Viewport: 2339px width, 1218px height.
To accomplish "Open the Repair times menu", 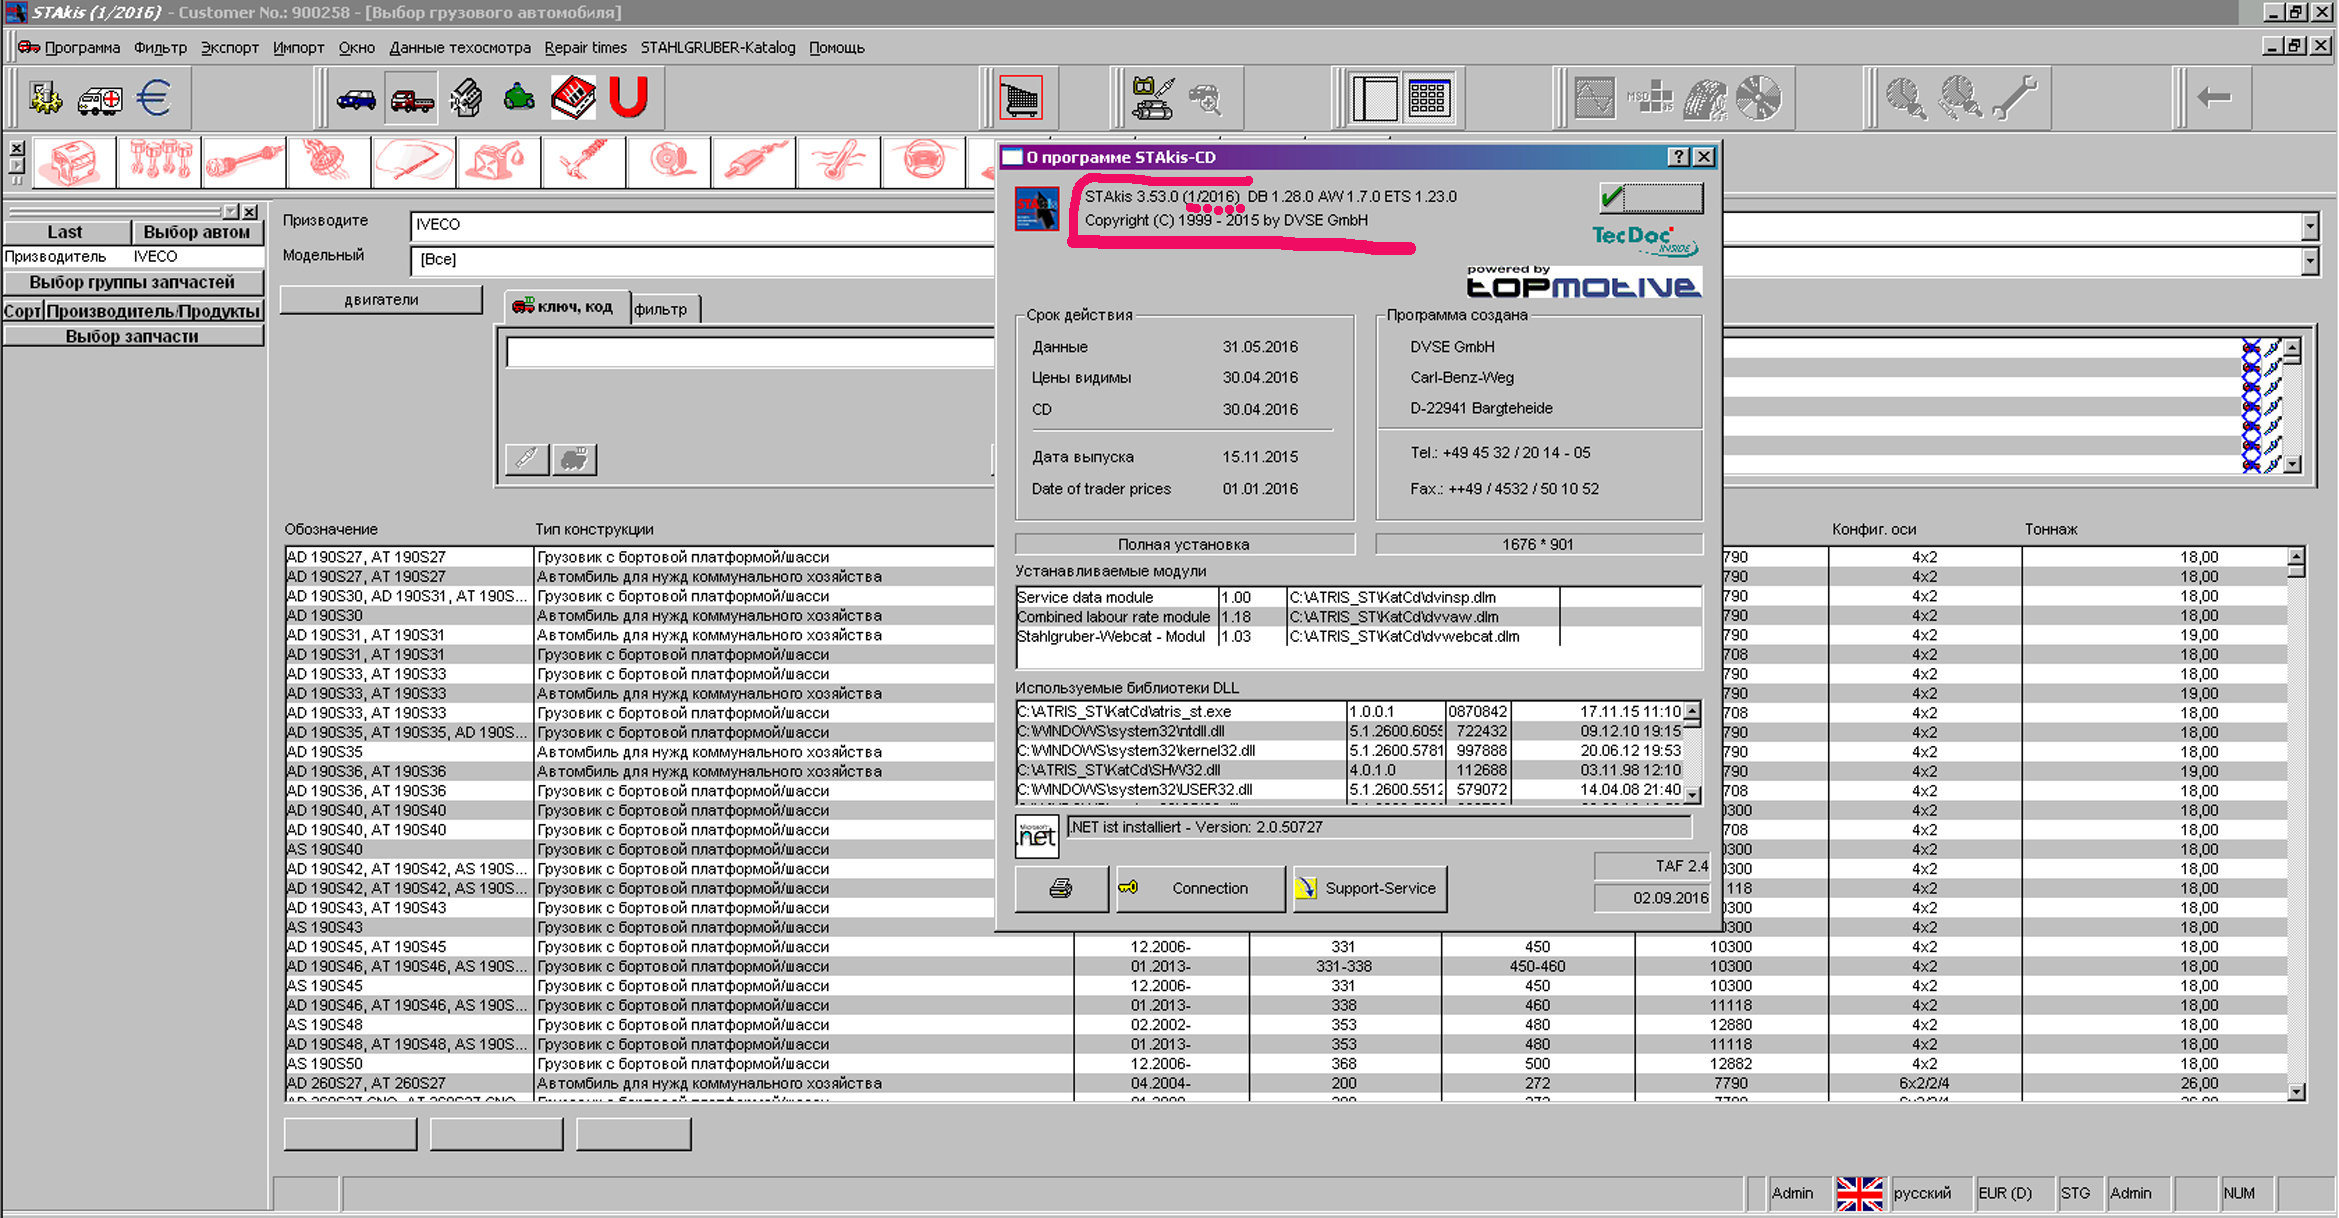I will 585,47.
